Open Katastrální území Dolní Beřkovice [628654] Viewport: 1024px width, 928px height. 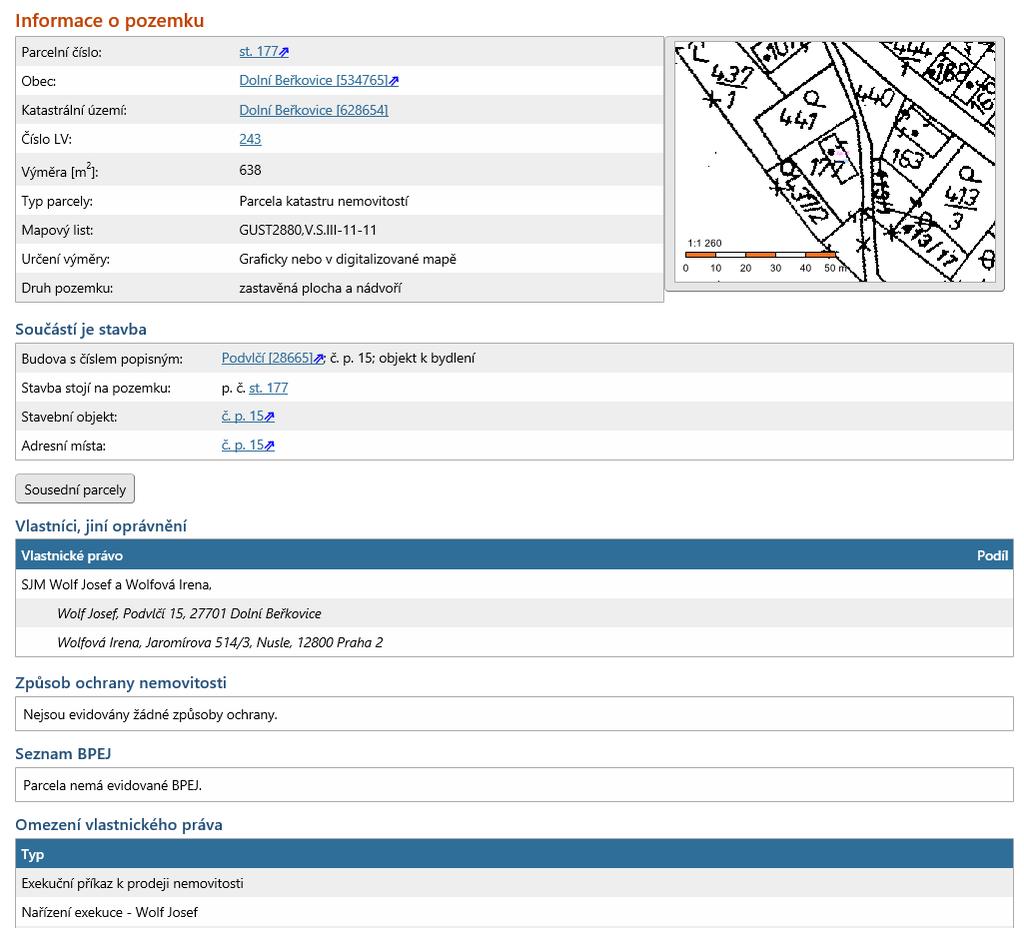pos(313,110)
